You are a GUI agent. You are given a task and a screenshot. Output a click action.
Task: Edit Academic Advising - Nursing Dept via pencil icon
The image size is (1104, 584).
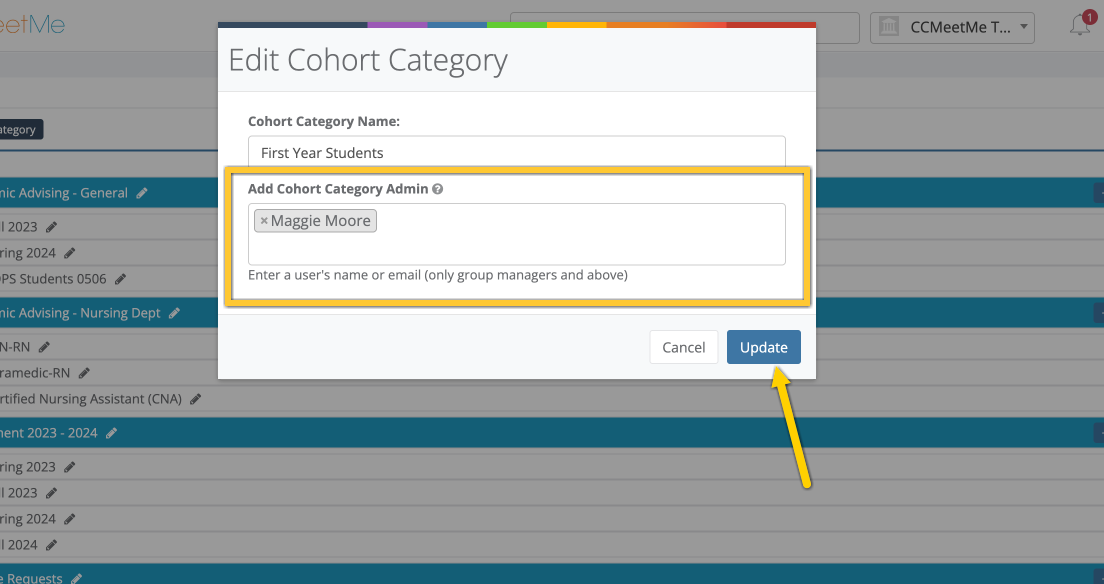[x=176, y=312]
